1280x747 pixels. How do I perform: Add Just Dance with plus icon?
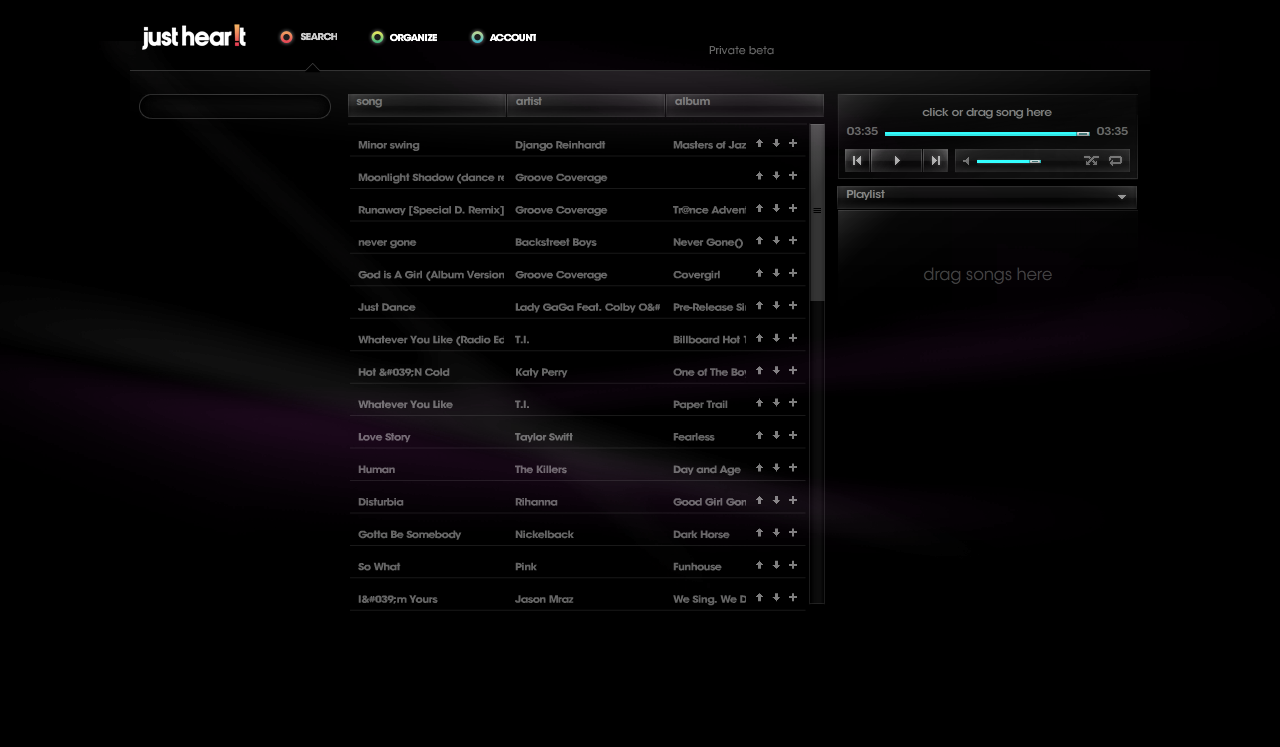793,305
